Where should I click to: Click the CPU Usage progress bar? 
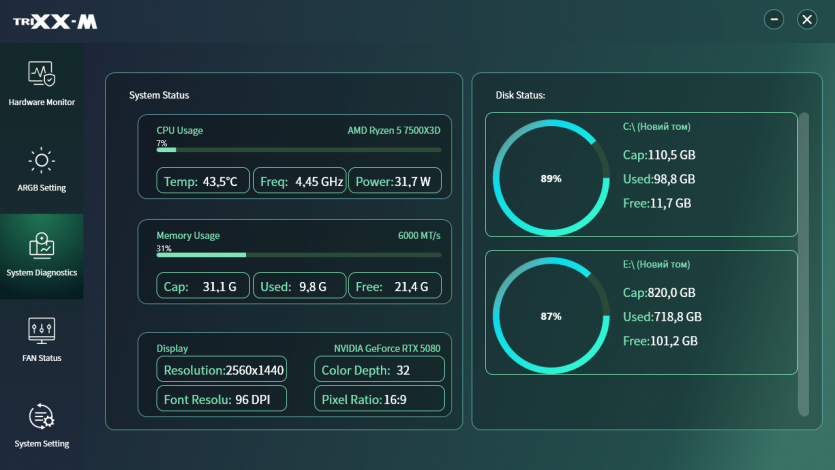pos(298,150)
